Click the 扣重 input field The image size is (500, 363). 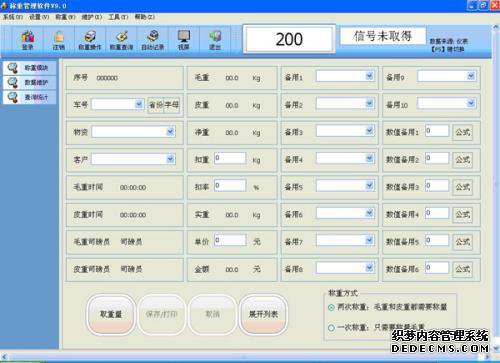point(230,158)
